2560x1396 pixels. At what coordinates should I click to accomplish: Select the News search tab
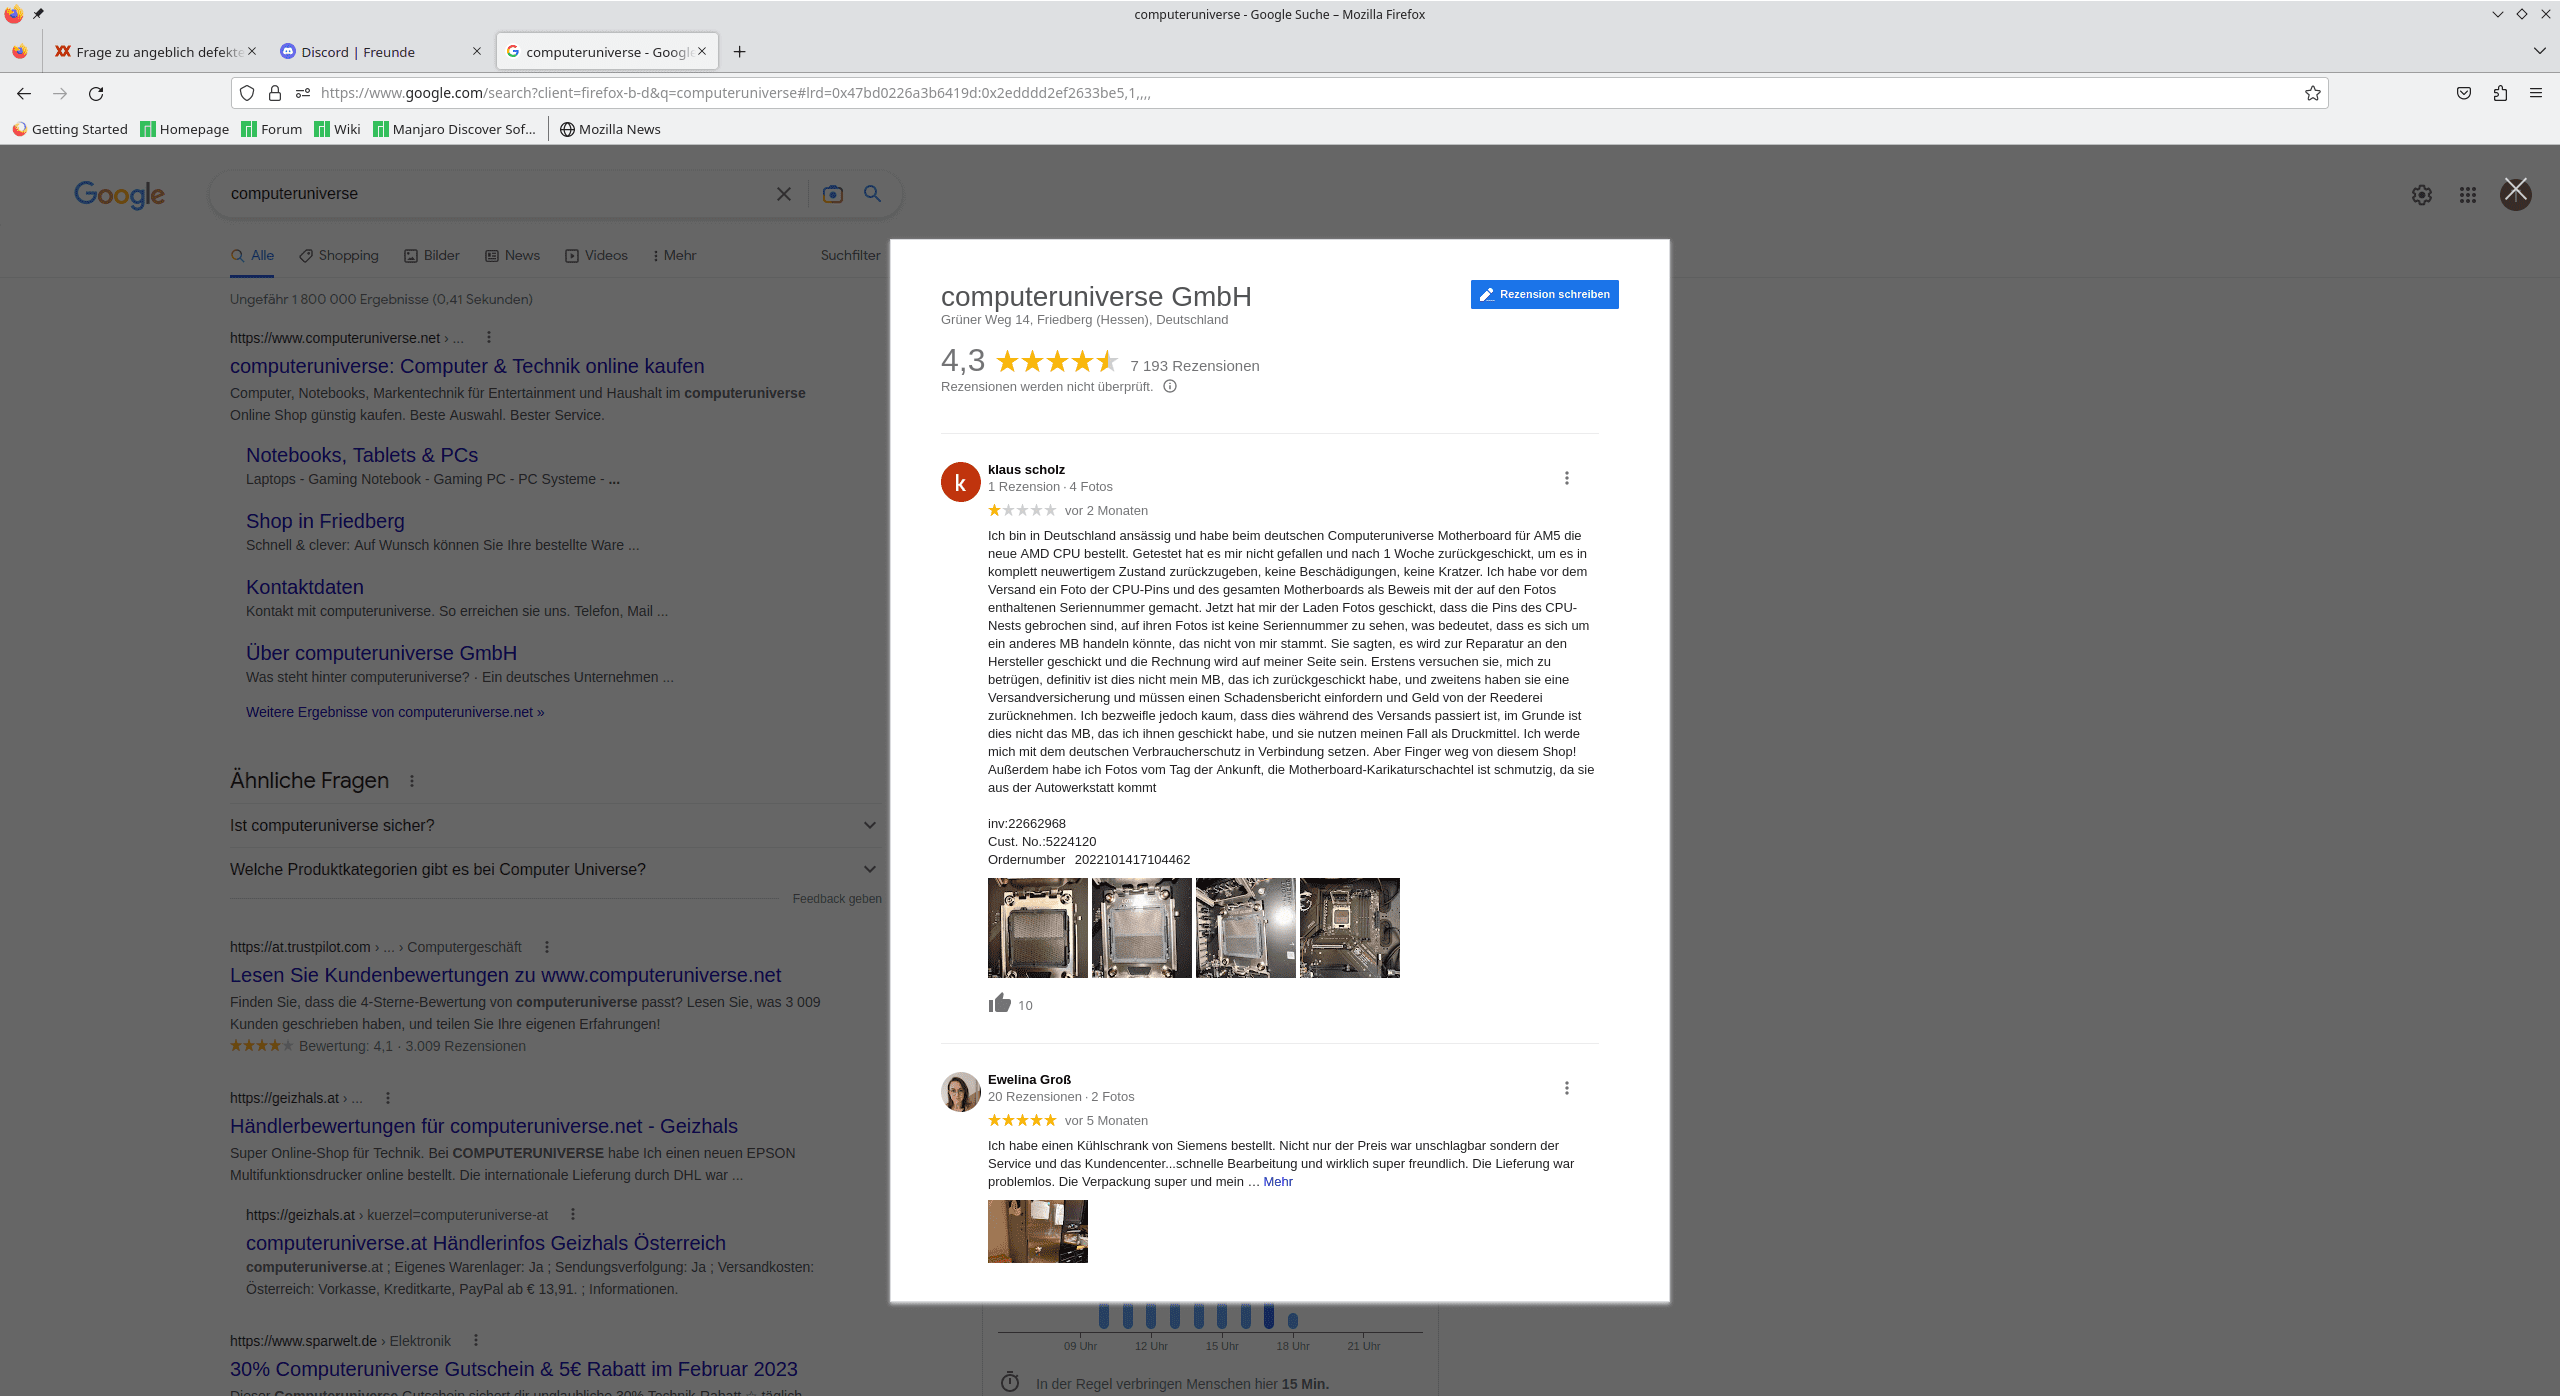tap(513, 256)
